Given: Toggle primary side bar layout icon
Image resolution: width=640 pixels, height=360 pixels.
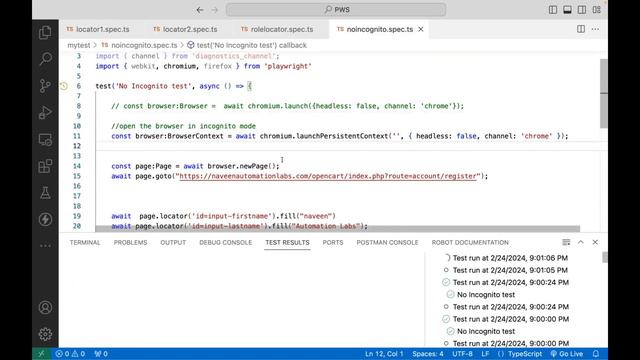Looking at the screenshot, I should click(553, 10).
